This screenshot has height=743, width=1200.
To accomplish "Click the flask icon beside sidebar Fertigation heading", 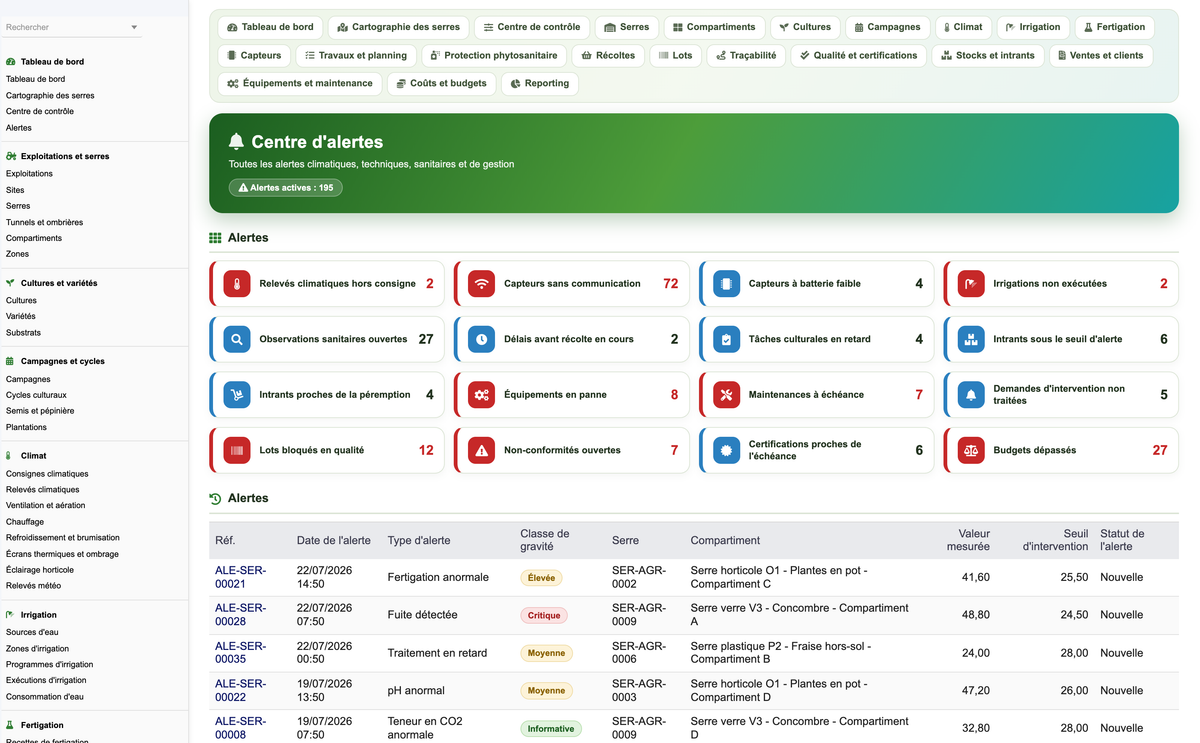I will (x=10, y=725).
